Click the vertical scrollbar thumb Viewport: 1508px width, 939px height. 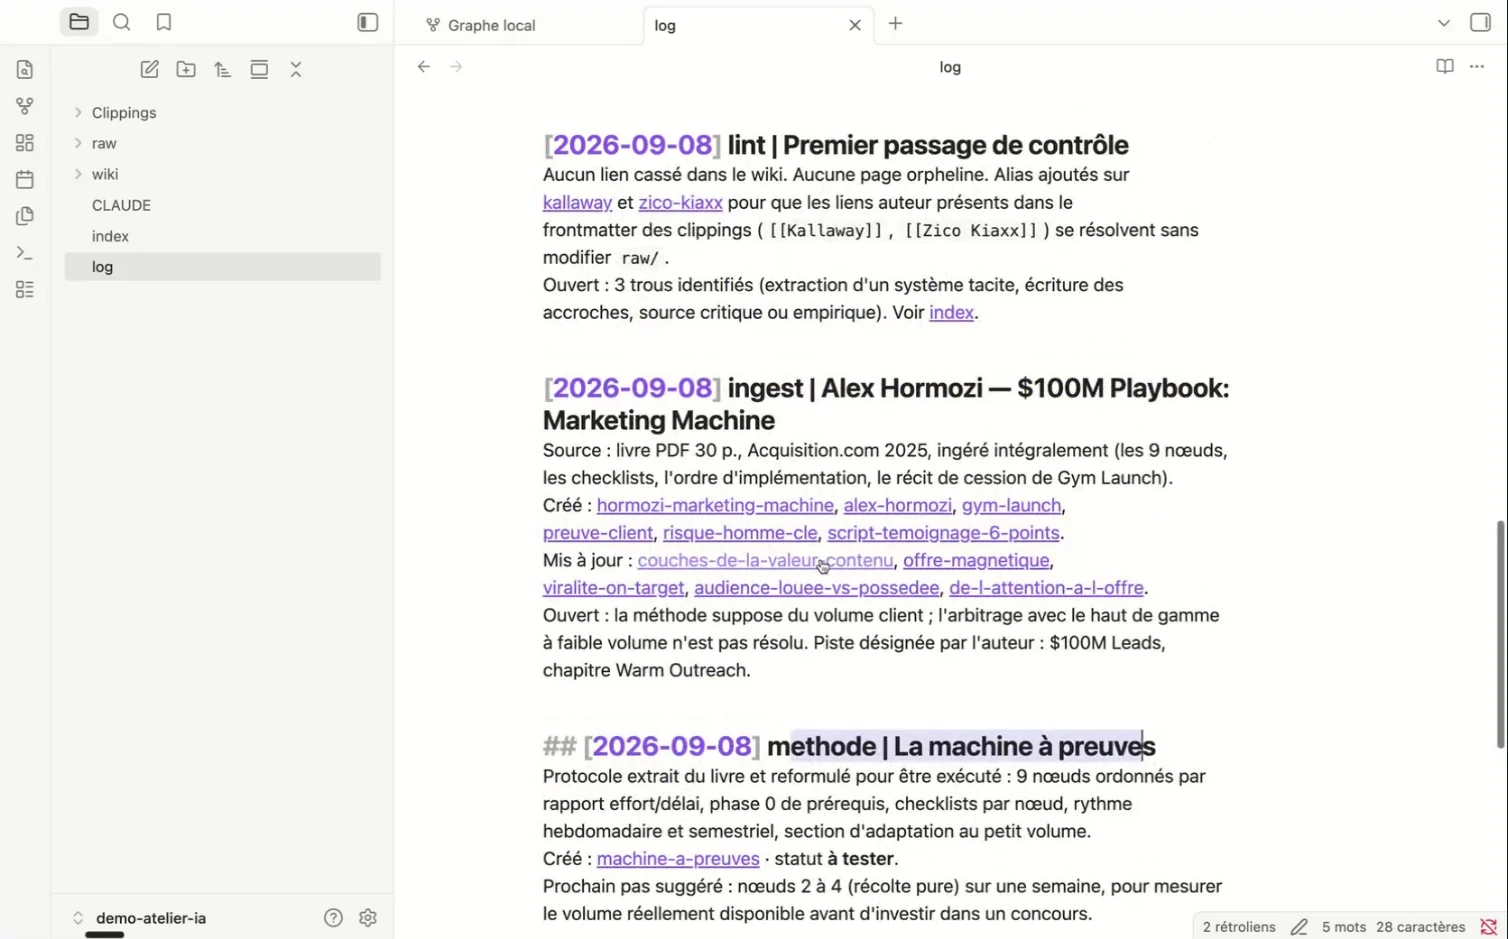[1500, 634]
